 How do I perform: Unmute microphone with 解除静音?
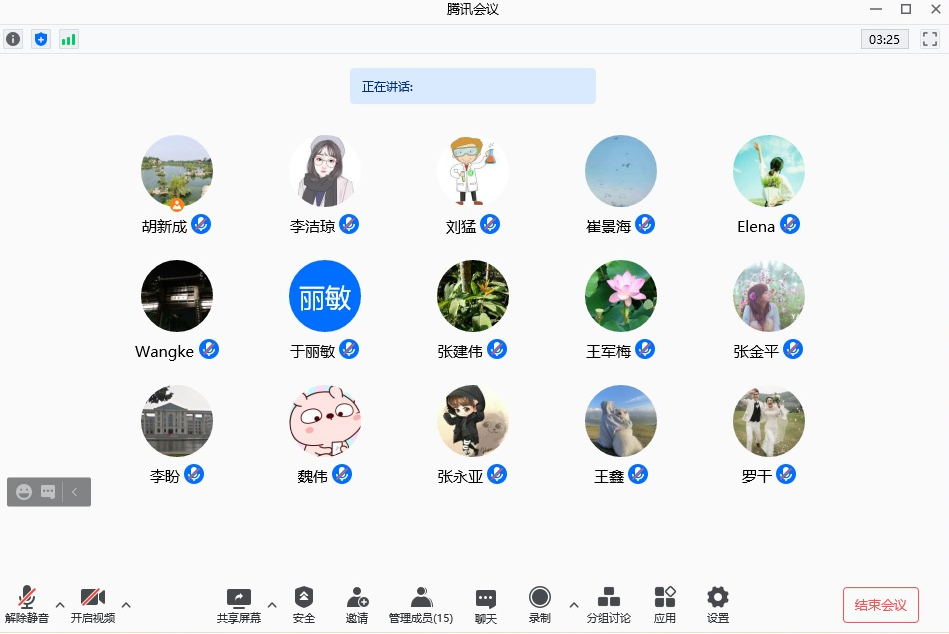[27, 605]
